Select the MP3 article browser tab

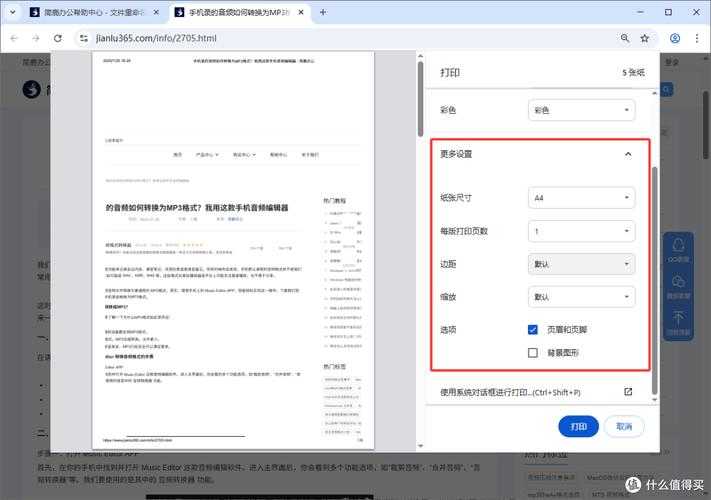(x=239, y=12)
